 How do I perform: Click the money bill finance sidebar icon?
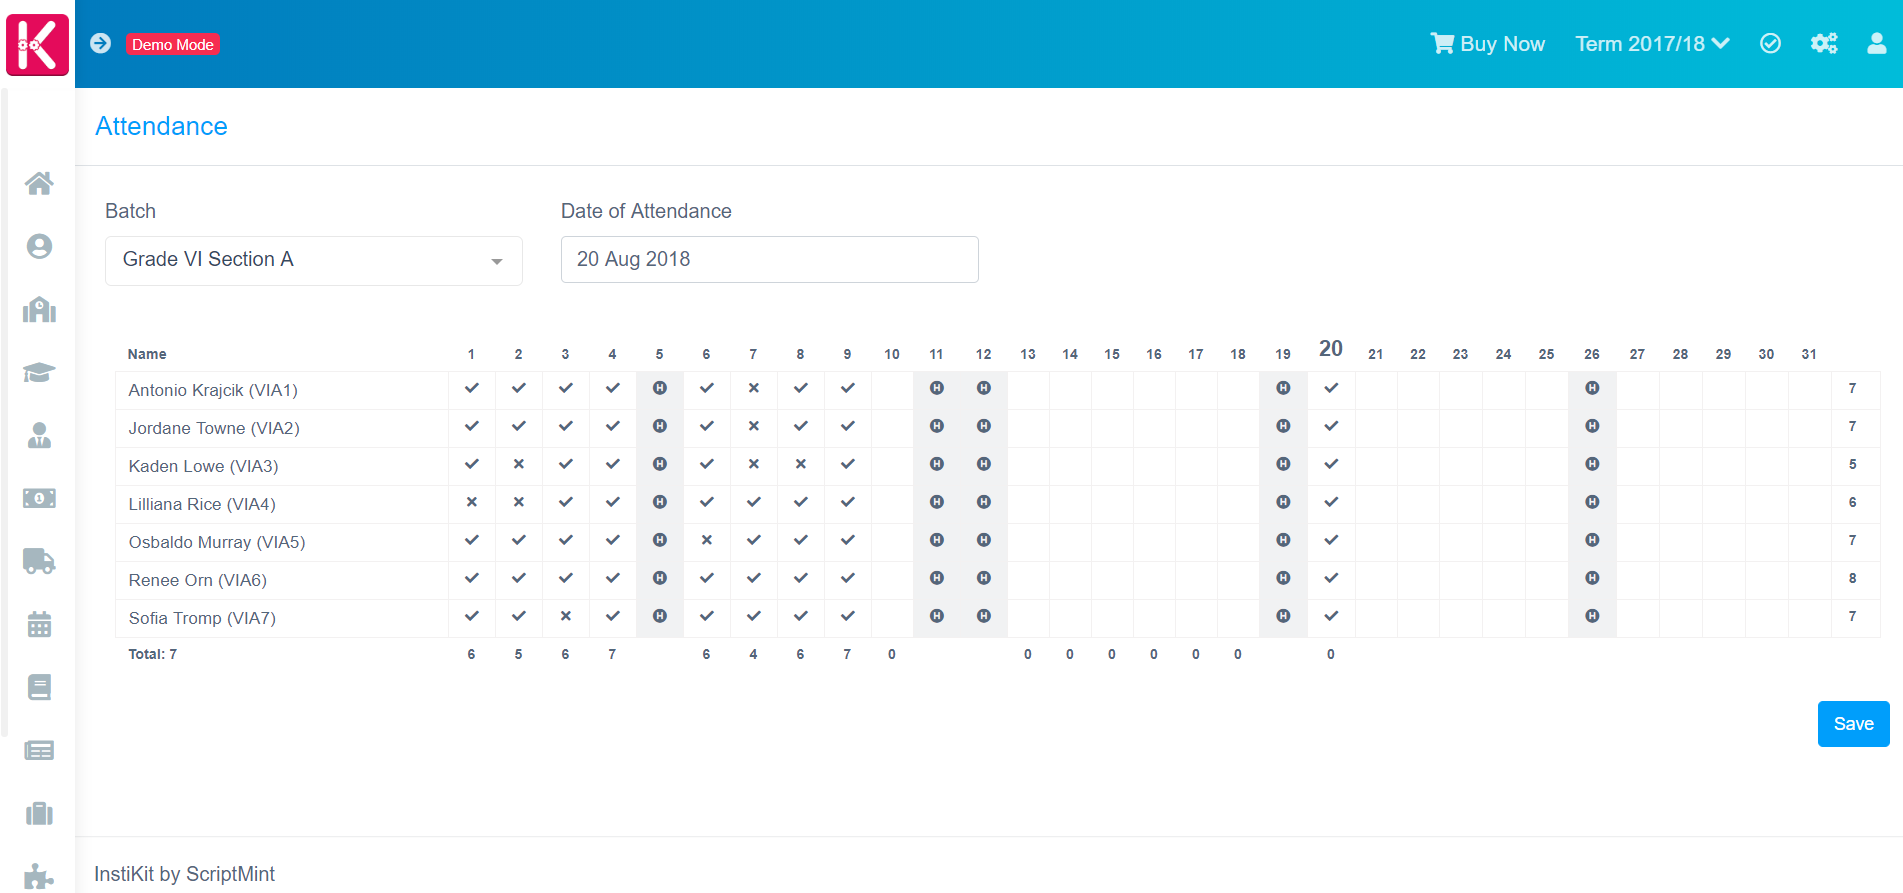(39, 498)
